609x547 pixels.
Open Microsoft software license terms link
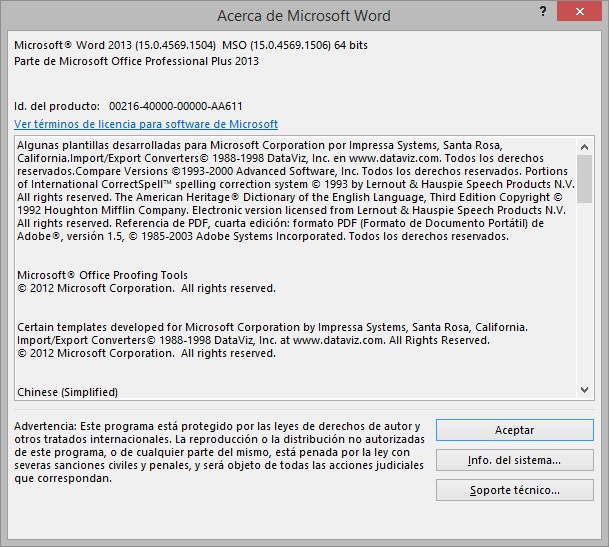pyautogui.click(x=146, y=124)
